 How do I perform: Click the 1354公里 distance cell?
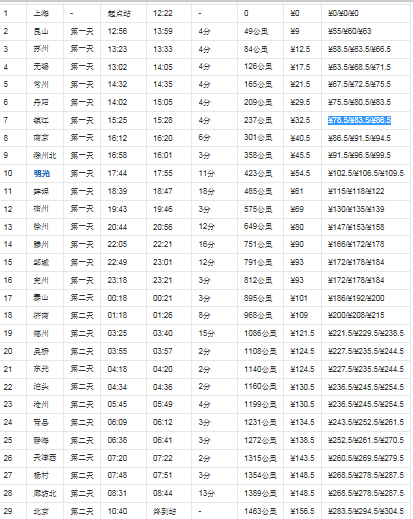pos(260,475)
